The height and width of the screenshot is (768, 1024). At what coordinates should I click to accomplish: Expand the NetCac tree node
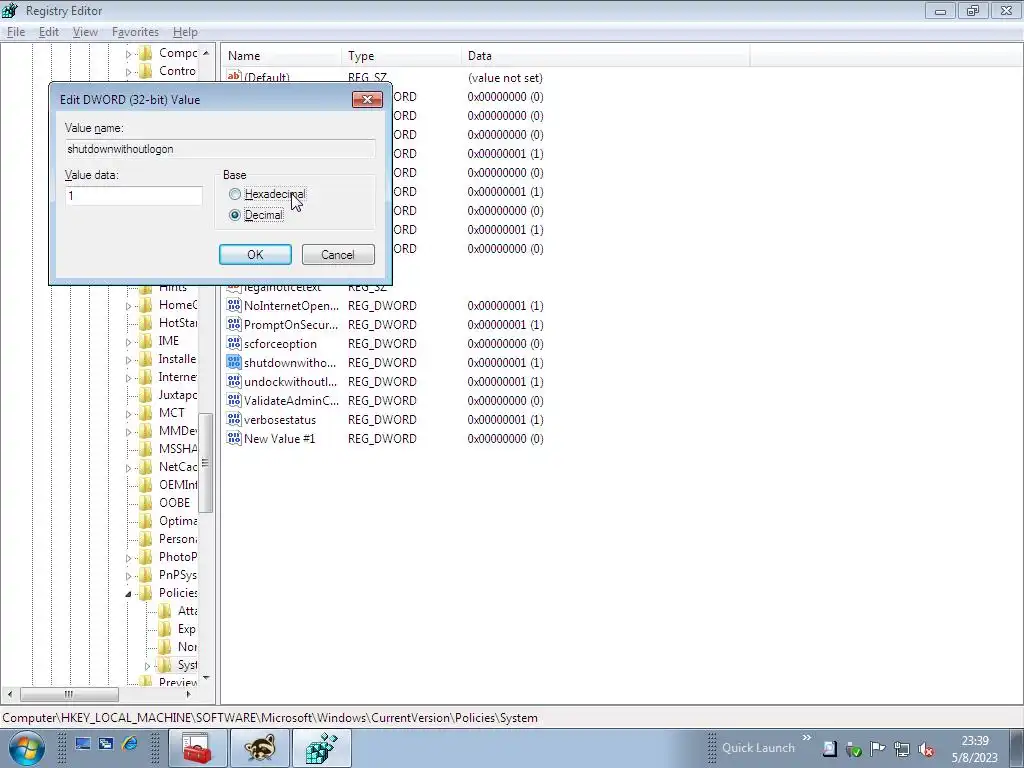point(128,468)
